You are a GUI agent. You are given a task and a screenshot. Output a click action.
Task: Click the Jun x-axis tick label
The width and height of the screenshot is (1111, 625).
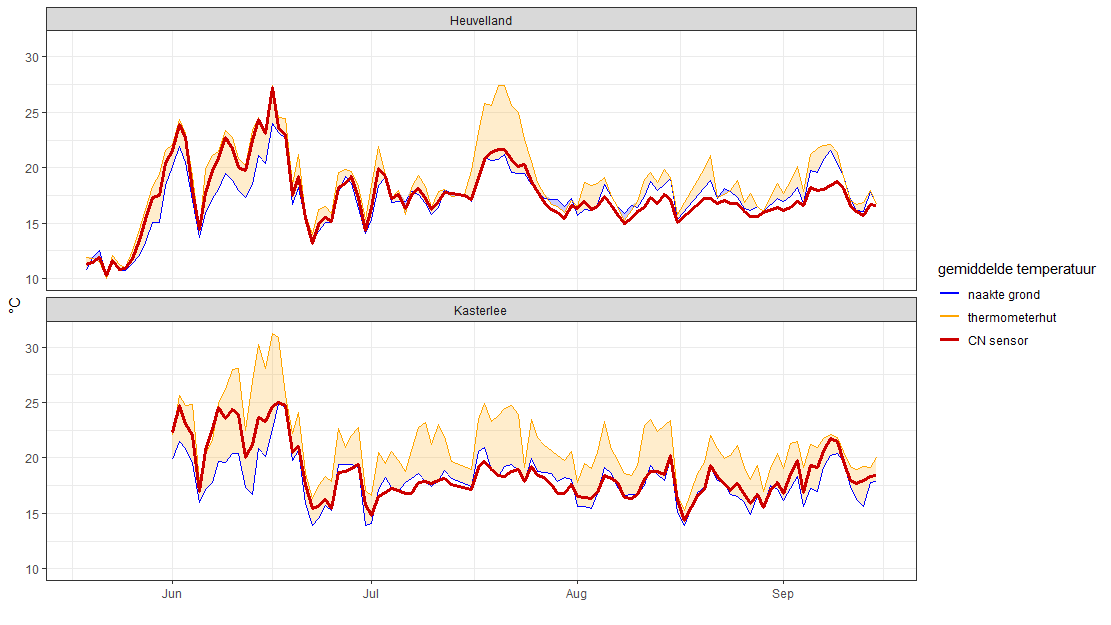(x=172, y=595)
